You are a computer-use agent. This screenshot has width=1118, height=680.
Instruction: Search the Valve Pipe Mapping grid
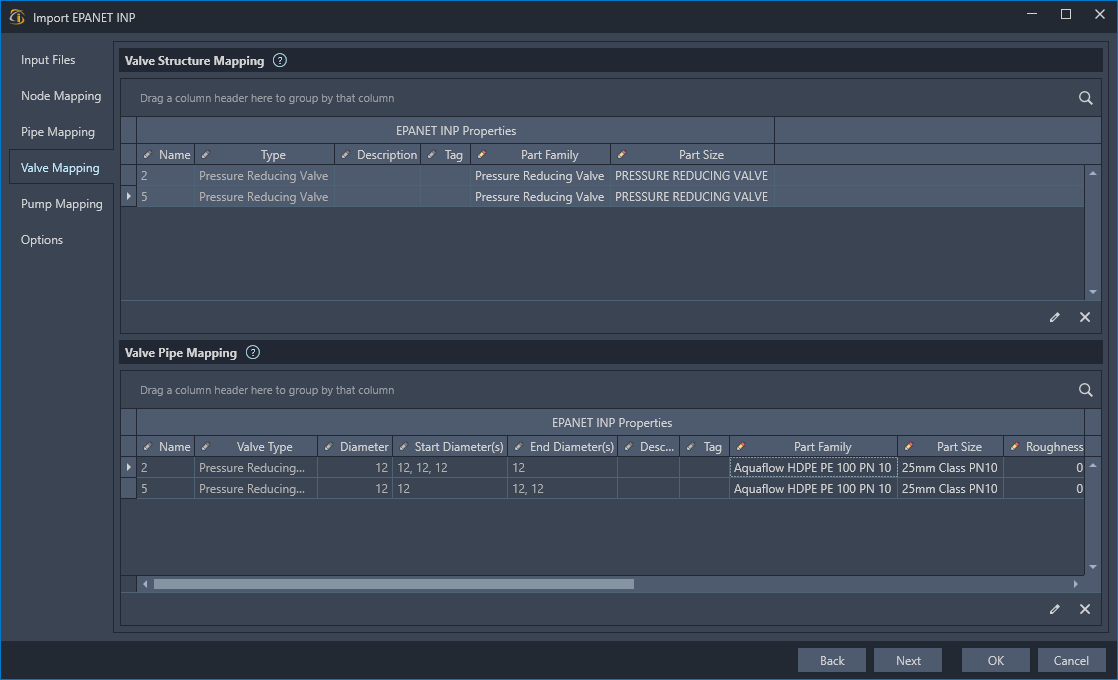1085,390
